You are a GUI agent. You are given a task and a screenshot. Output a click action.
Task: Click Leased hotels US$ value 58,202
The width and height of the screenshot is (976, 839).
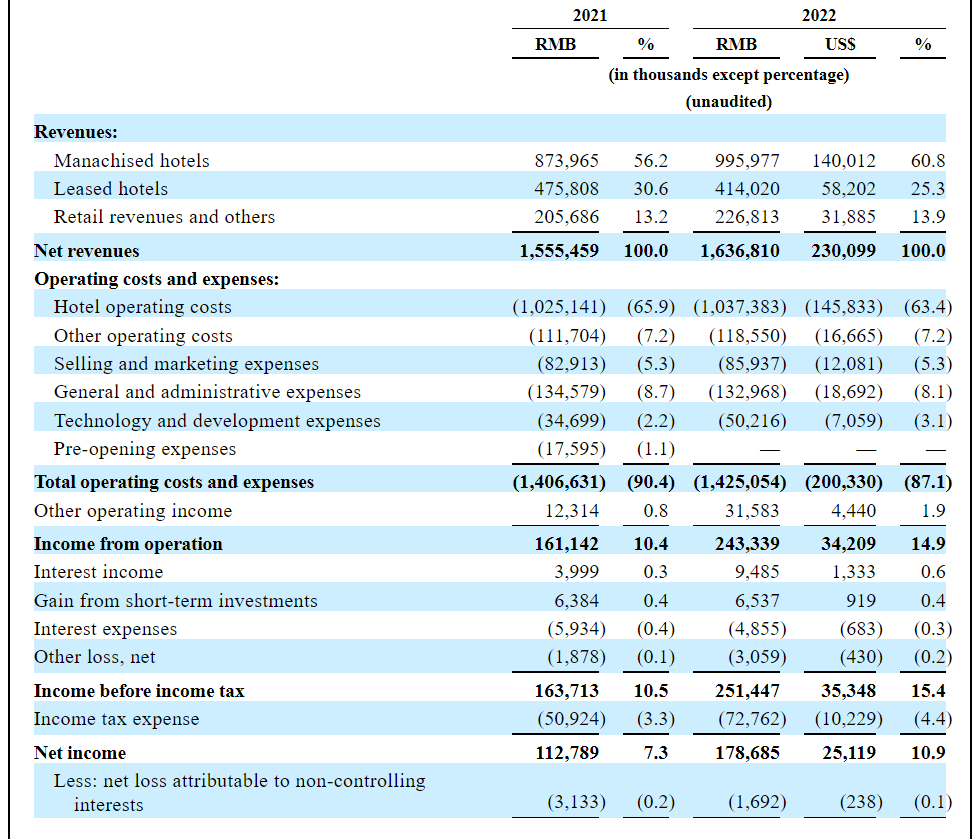pos(848,189)
